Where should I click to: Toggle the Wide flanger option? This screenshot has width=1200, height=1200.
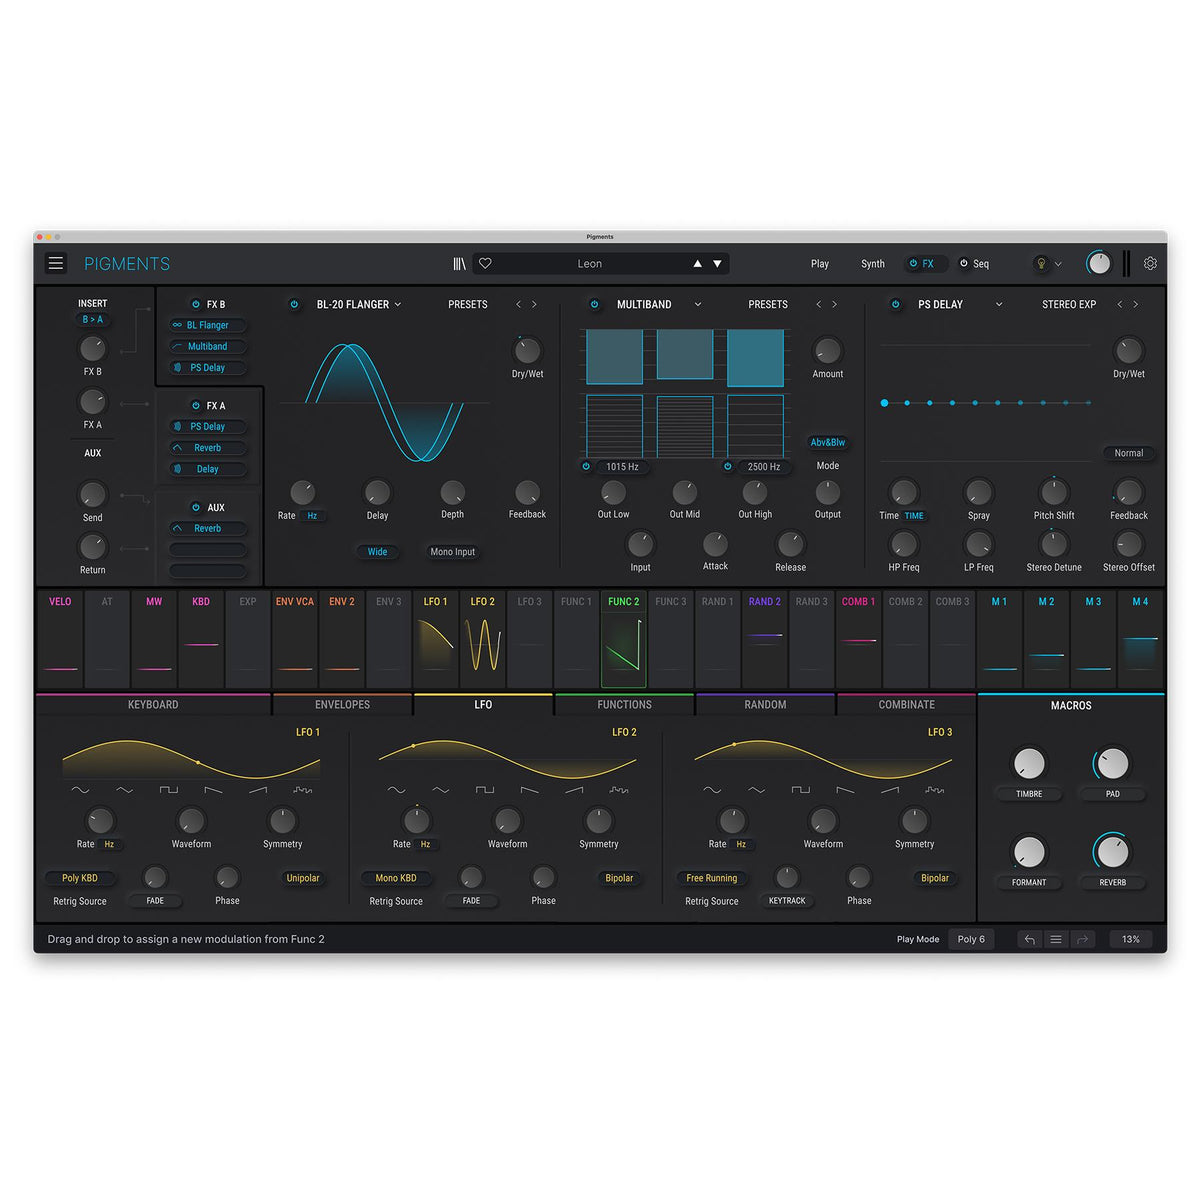pos(377,552)
